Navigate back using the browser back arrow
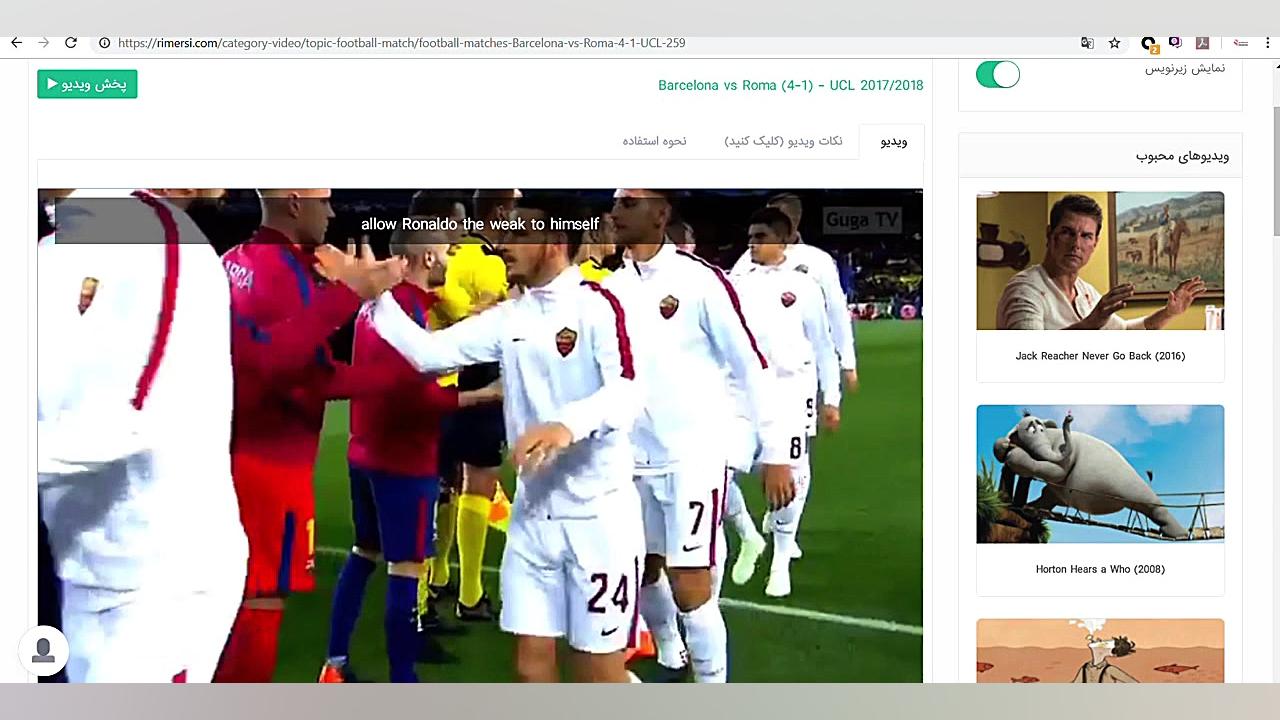Viewport: 1280px width, 720px height. pyautogui.click(x=15, y=42)
